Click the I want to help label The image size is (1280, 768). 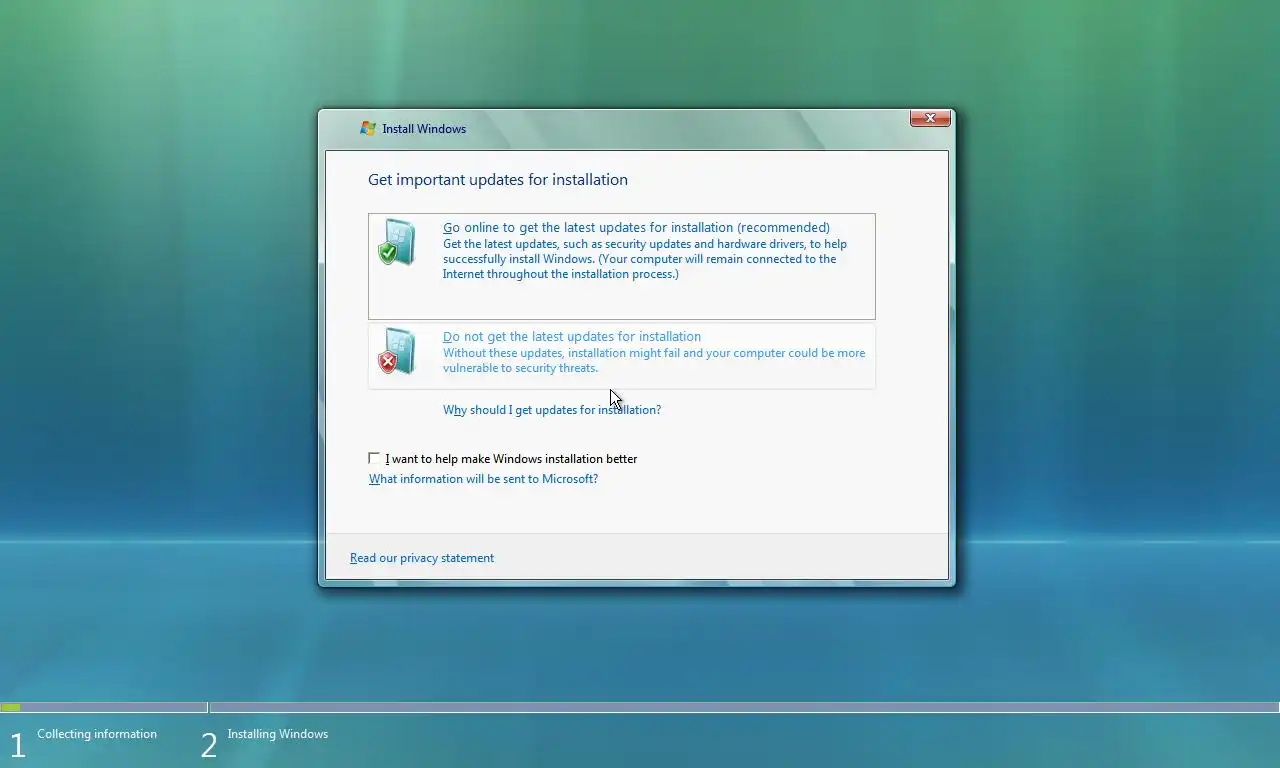511,459
